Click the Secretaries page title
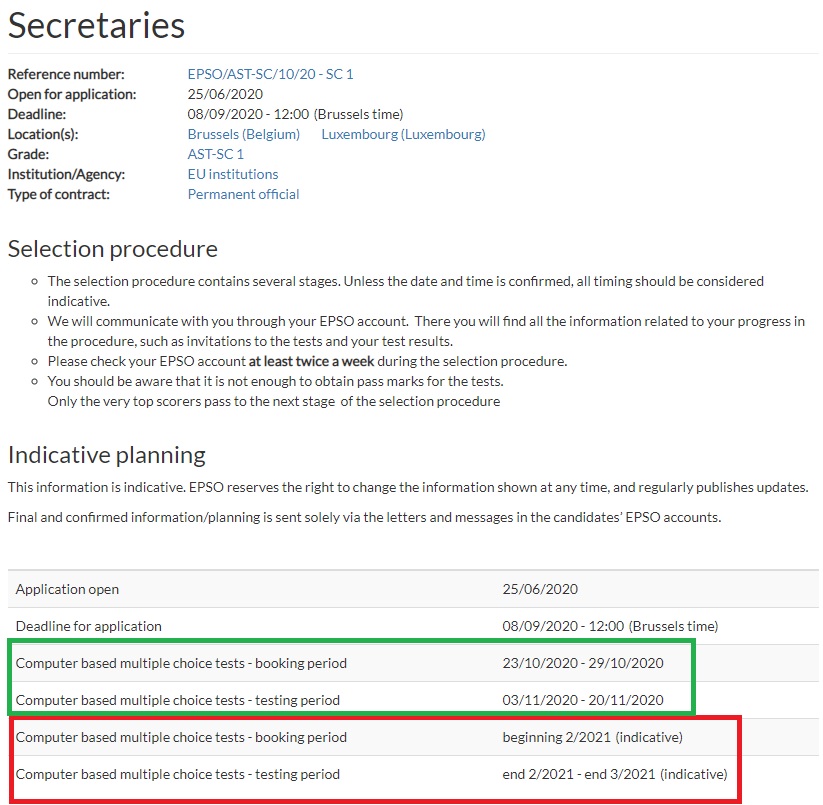The width and height of the screenshot is (823, 805). click(x=96, y=25)
